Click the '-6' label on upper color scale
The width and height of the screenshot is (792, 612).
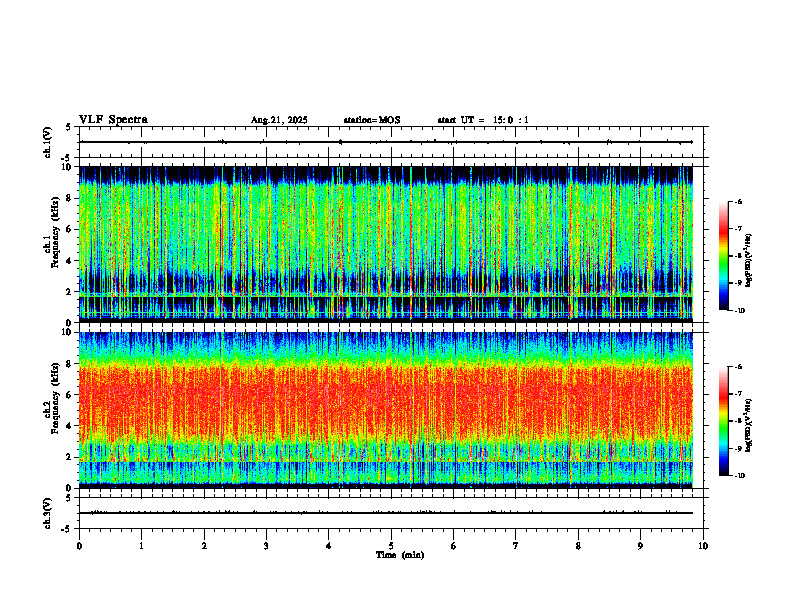738,202
